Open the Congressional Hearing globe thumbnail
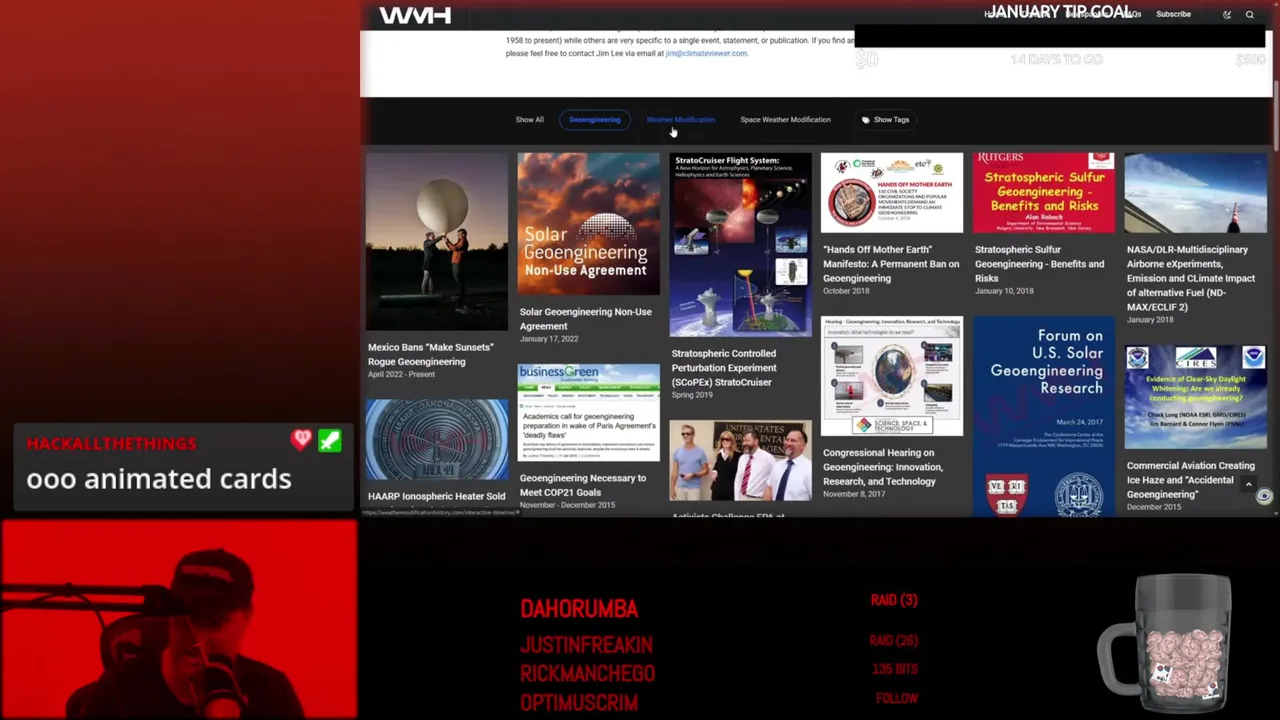This screenshot has width=1280, height=720. click(x=892, y=376)
